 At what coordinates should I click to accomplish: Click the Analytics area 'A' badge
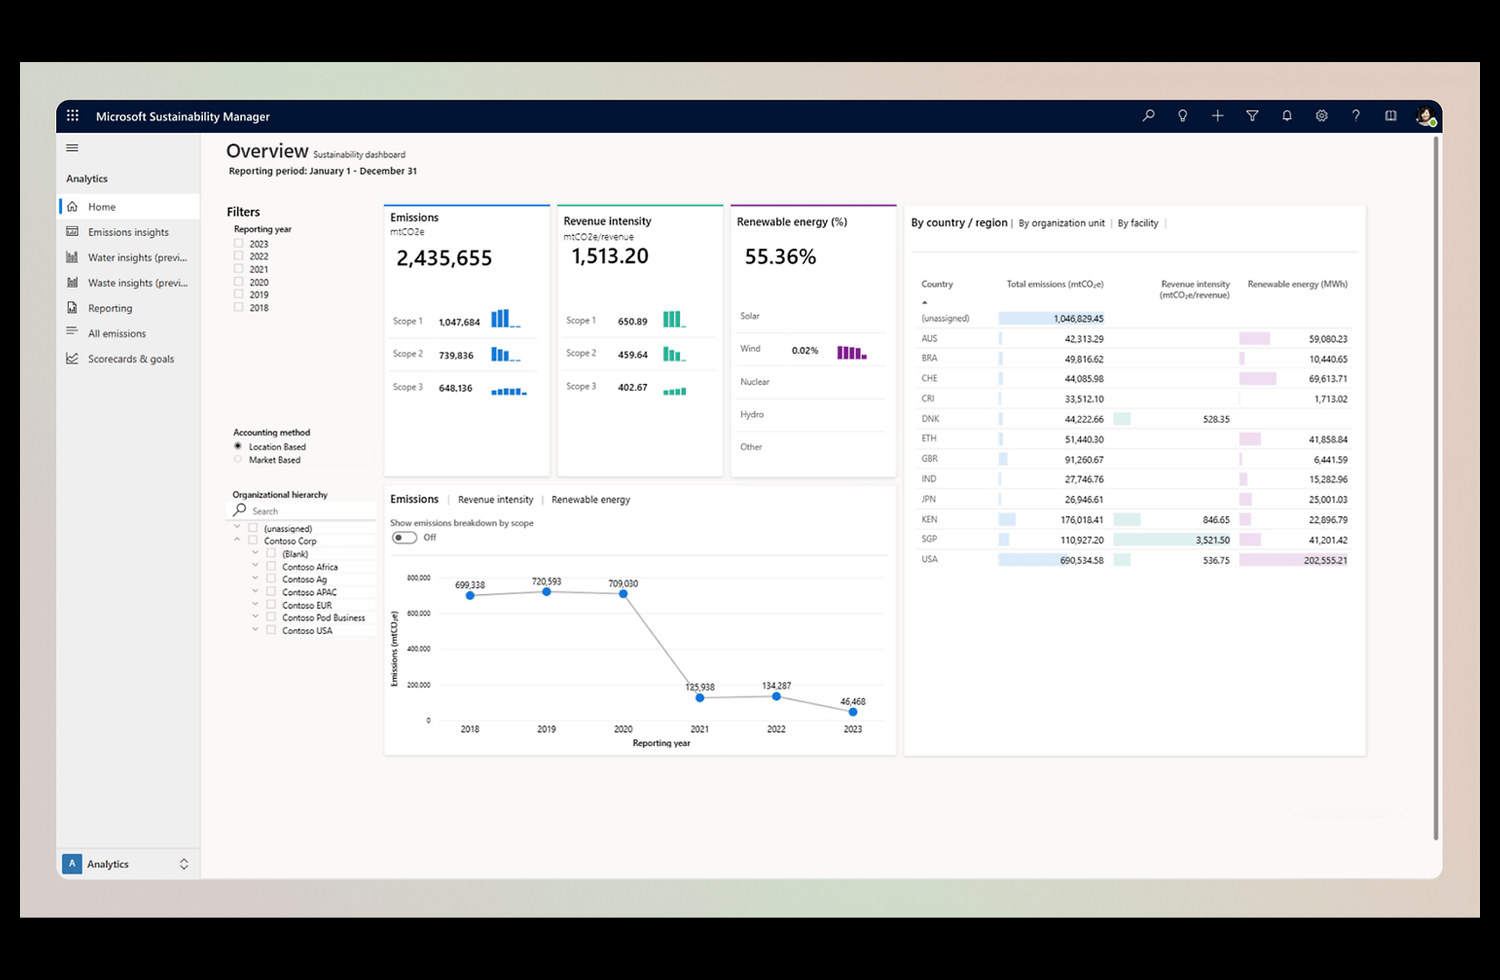point(72,864)
